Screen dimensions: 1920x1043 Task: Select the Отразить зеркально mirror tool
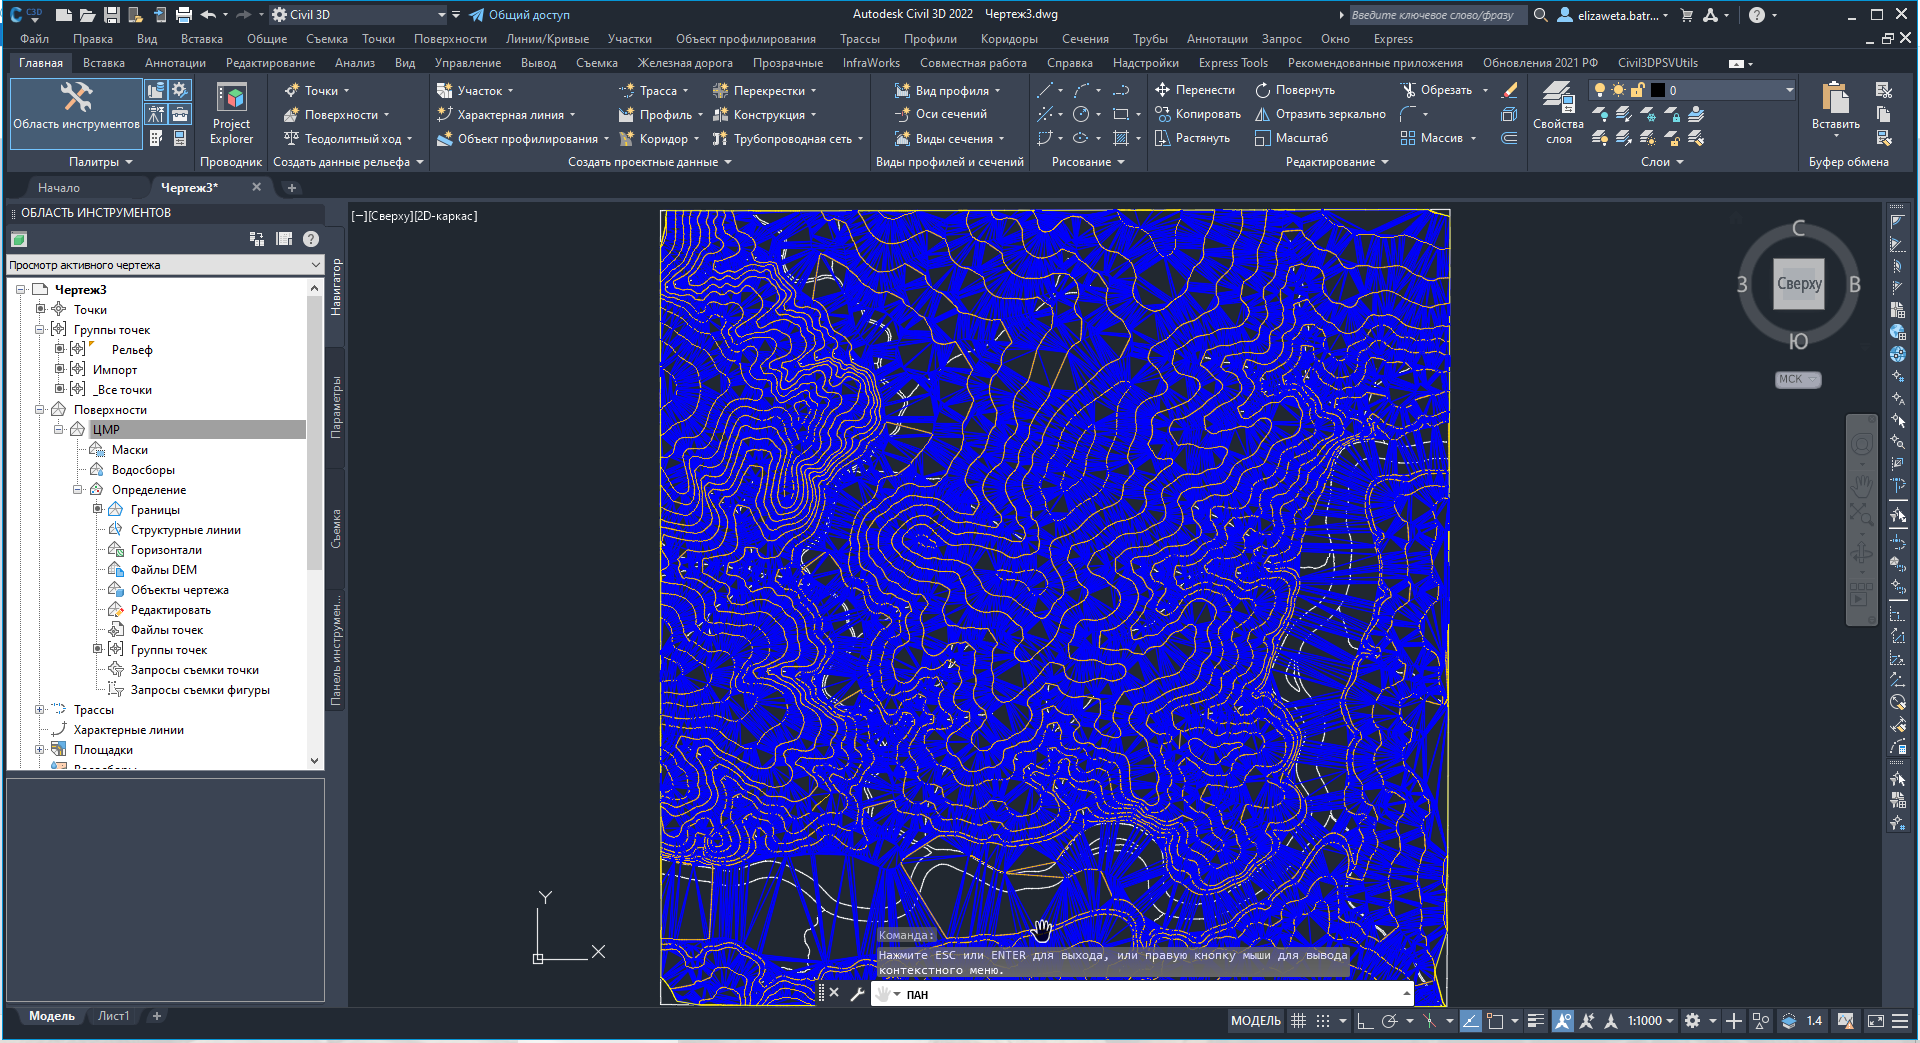pyautogui.click(x=1320, y=114)
